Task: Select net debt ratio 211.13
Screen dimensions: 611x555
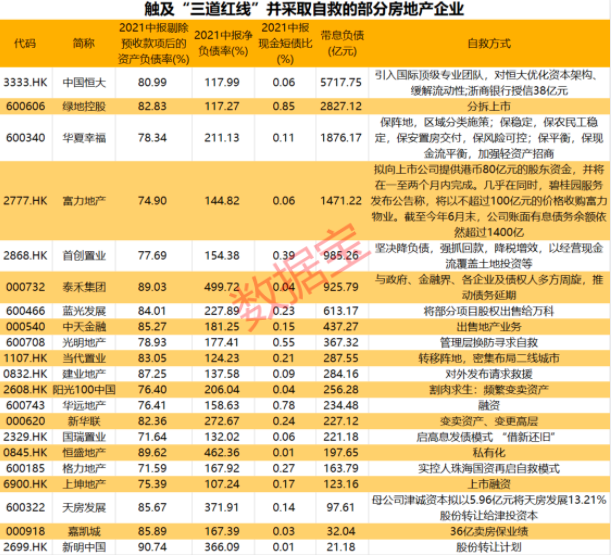Action: point(222,138)
